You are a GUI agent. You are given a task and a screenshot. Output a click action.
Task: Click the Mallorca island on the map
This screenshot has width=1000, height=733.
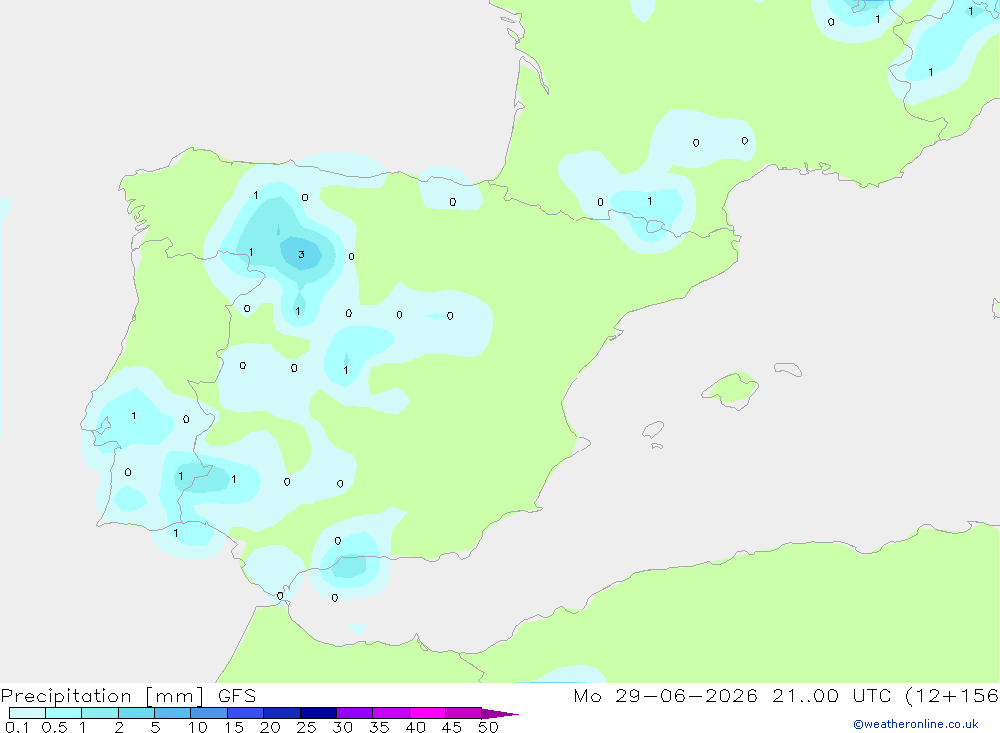tap(731, 389)
